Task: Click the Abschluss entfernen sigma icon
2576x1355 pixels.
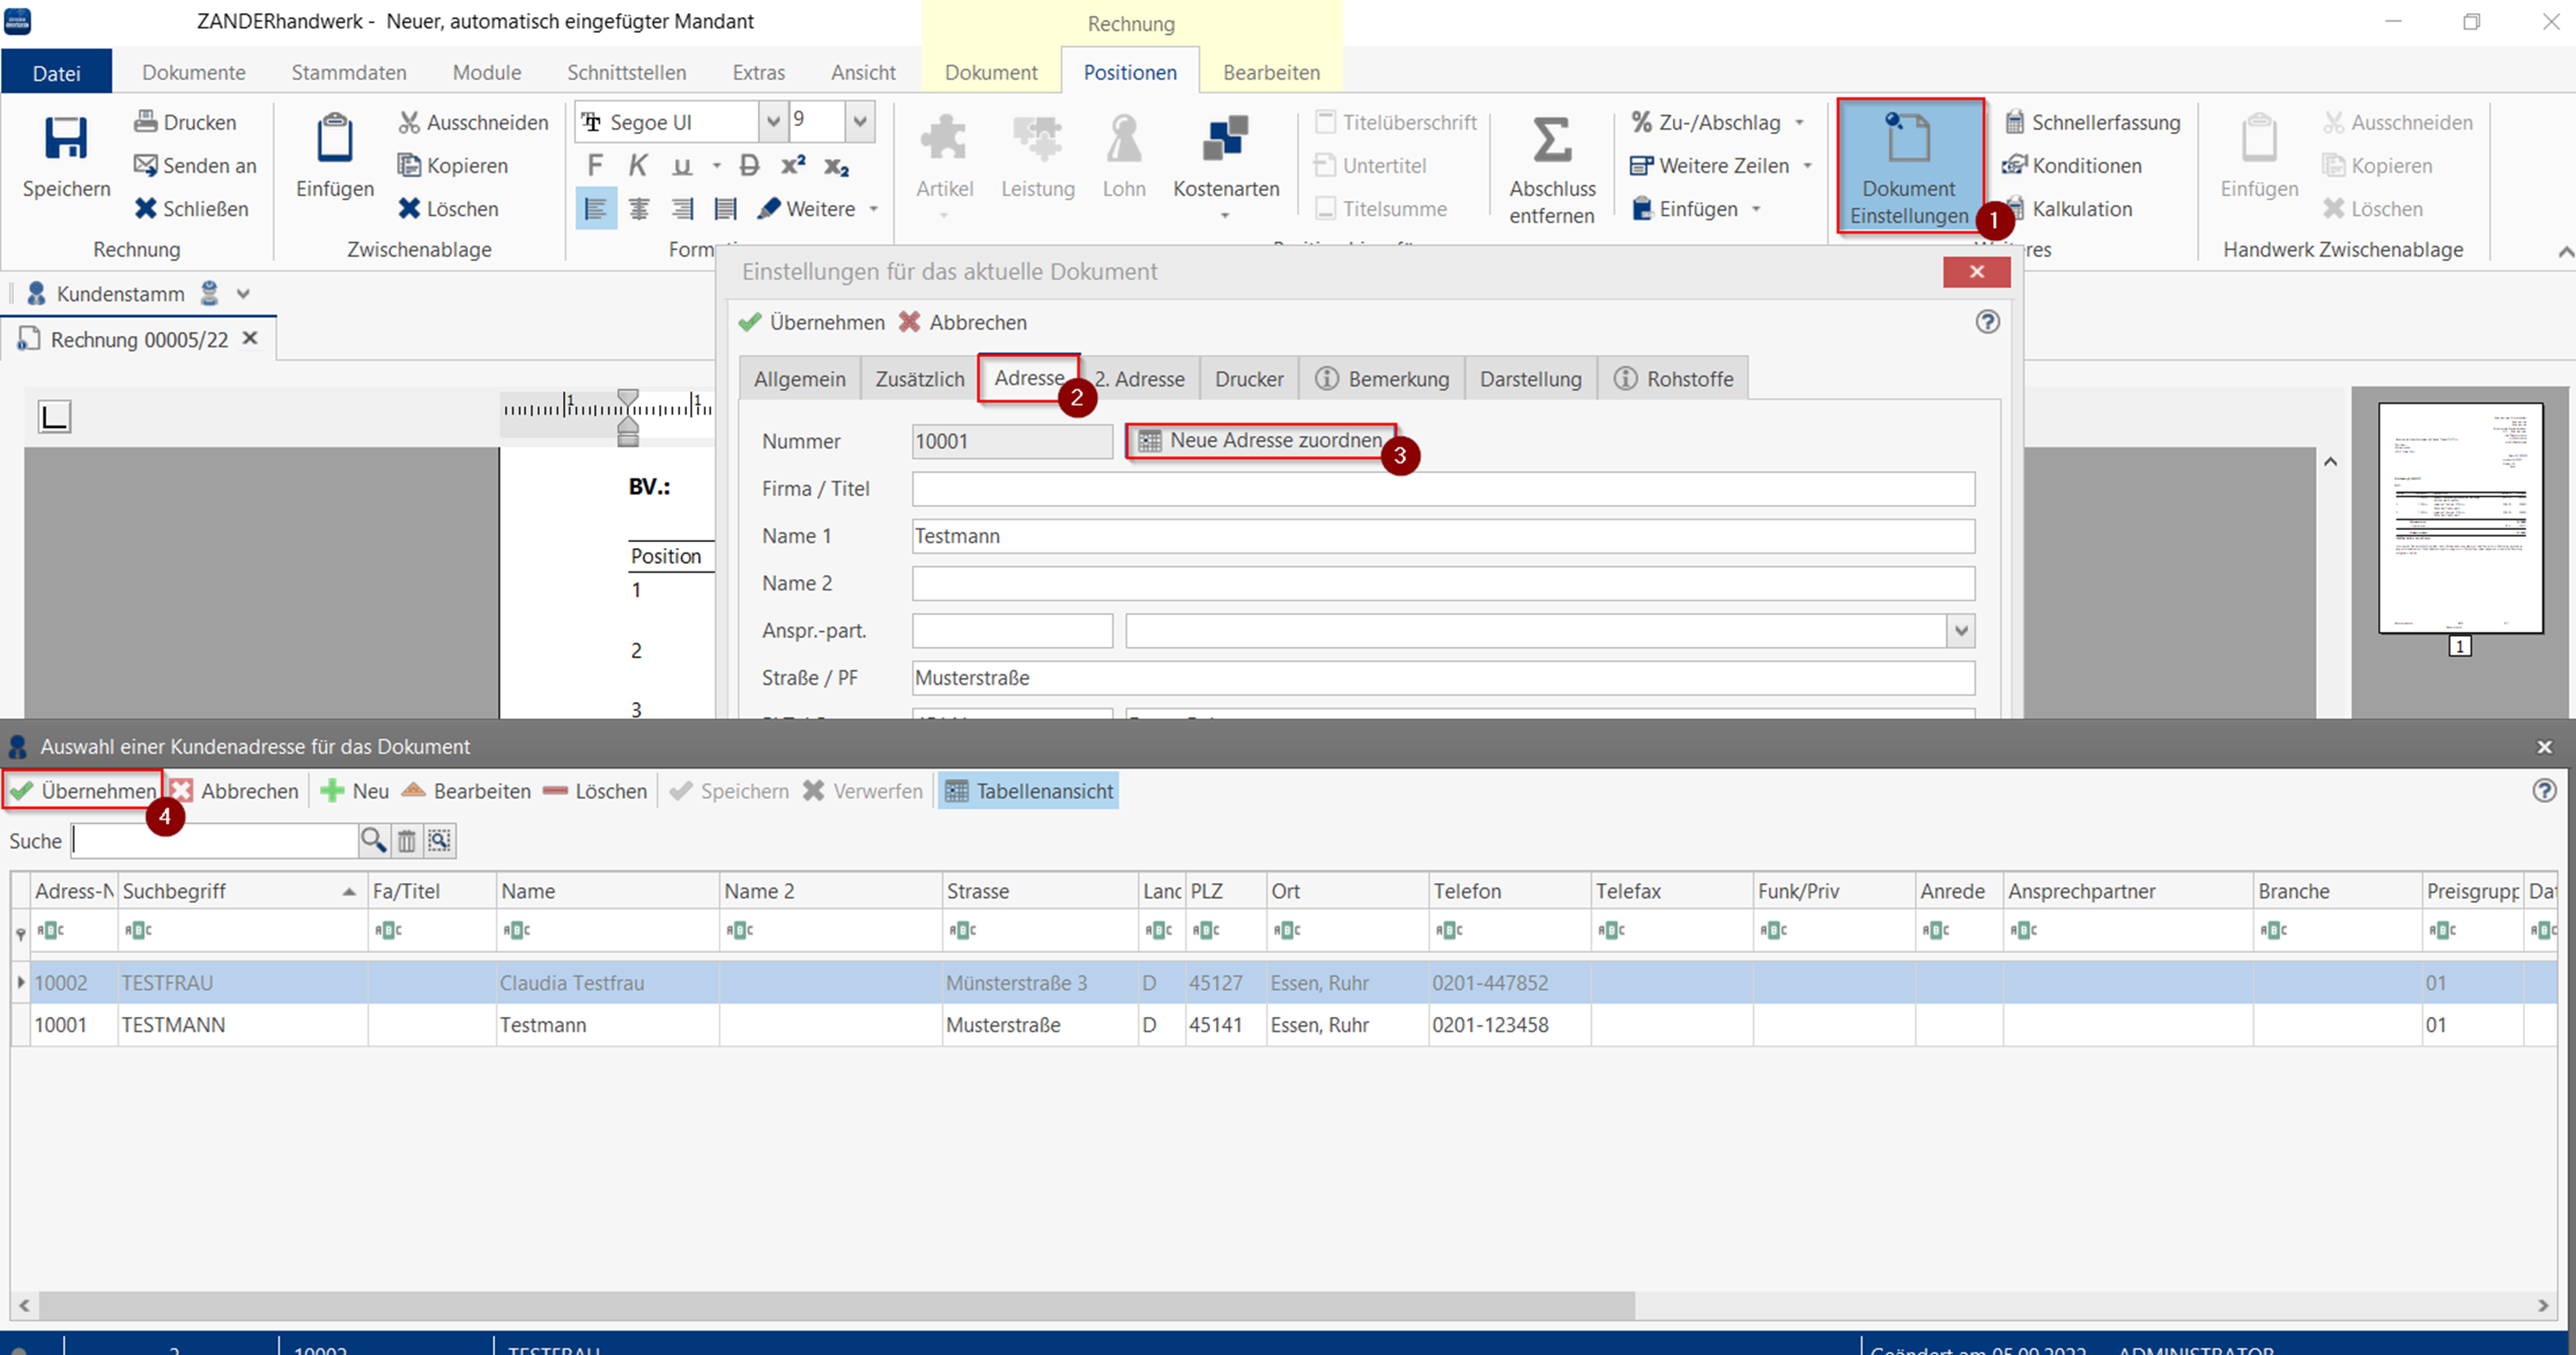Action: [1552, 140]
